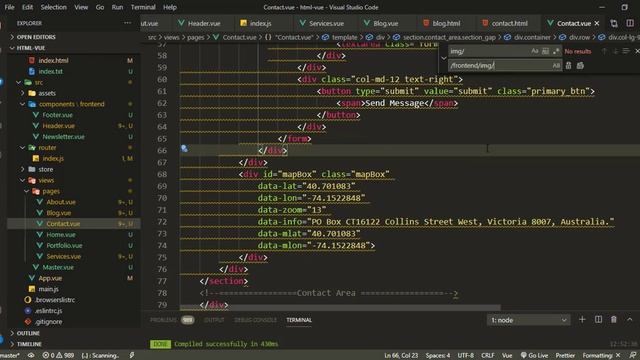
Task: Open About.vue in the explorer
Action: [x=61, y=202]
